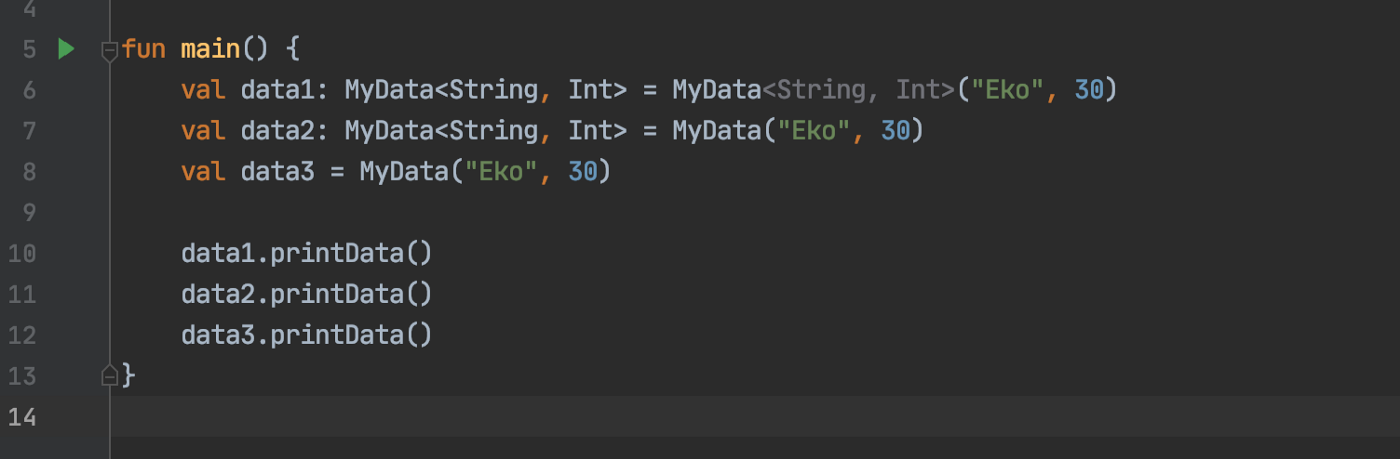The width and height of the screenshot is (1400, 459).
Task: Click data2.printData() call on line 11
Action: point(307,294)
